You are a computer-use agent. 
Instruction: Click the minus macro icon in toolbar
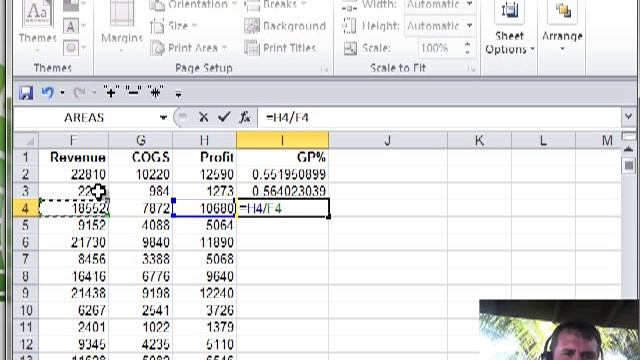(133, 92)
